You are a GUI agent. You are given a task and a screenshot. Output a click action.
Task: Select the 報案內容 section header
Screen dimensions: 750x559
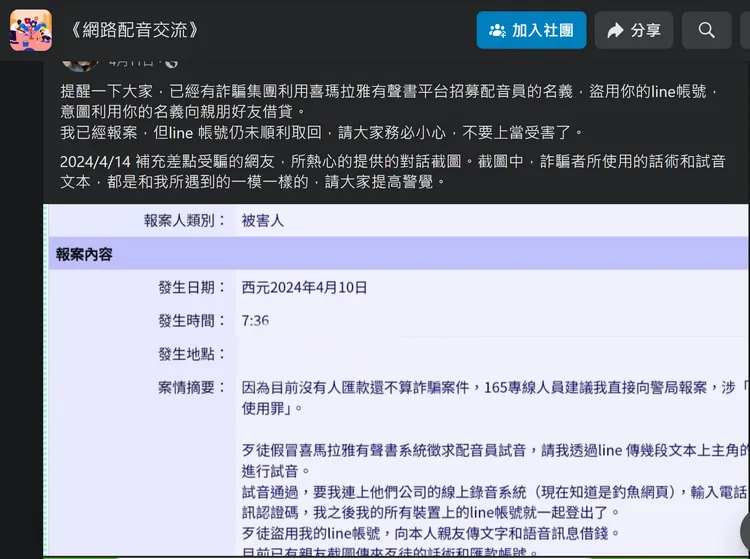pyautogui.click(x=84, y=254)
